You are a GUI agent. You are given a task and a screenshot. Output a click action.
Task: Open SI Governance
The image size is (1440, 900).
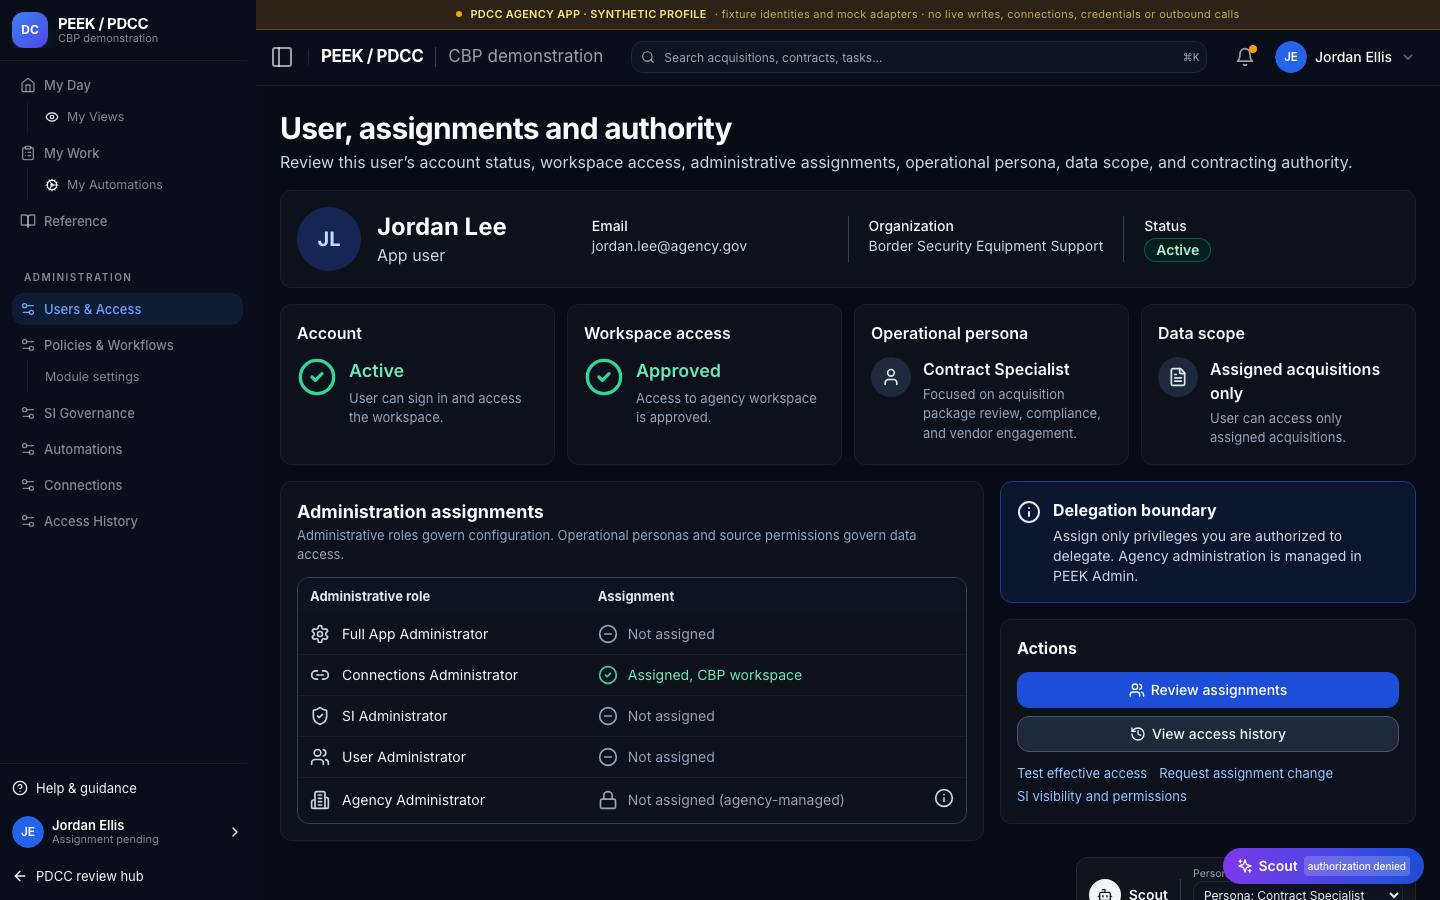(127, 413)
